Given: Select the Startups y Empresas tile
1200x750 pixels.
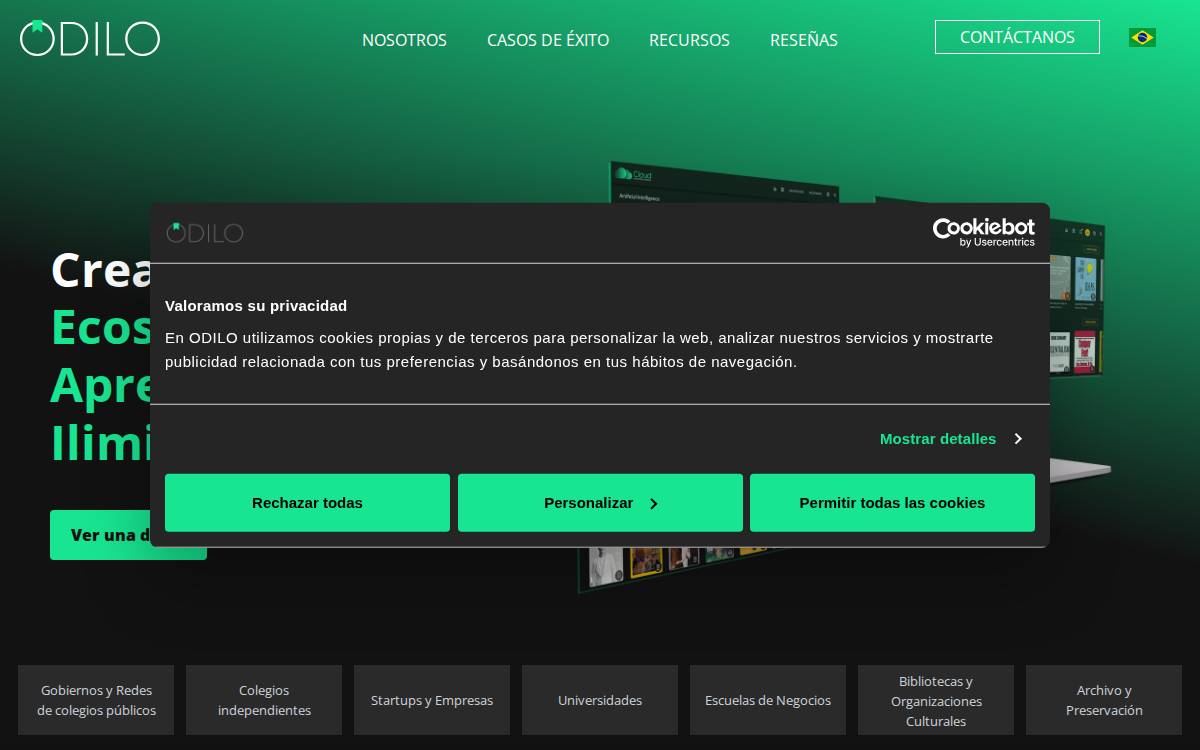Looking at the screenshot, I should pyautogui.click(x=432, y=700).
